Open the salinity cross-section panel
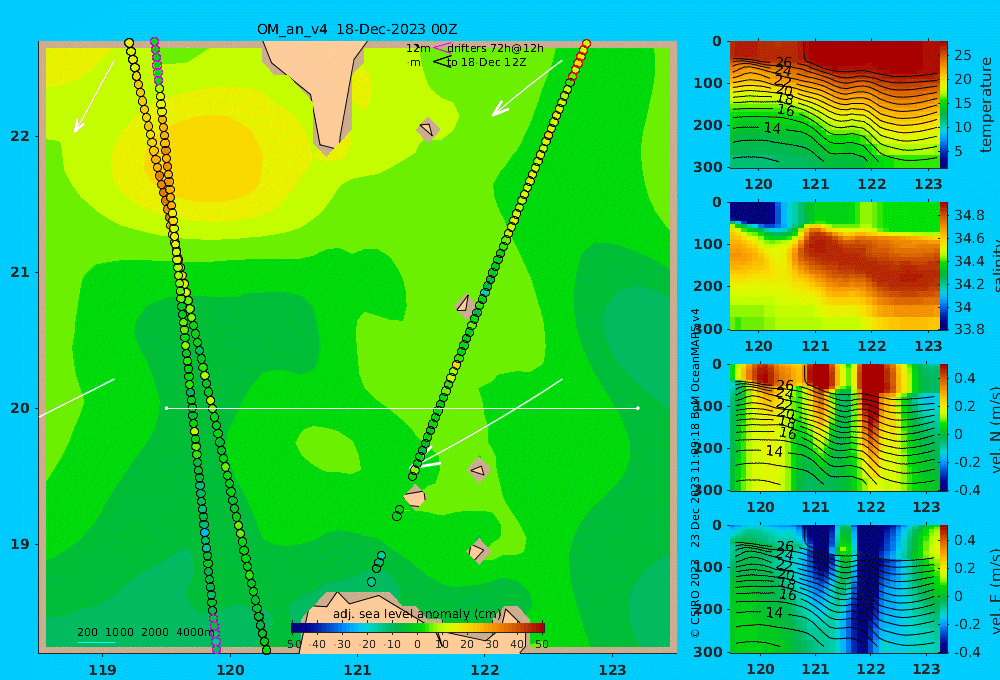Viewport: 1000px width, 680px height. click(834, 266)
